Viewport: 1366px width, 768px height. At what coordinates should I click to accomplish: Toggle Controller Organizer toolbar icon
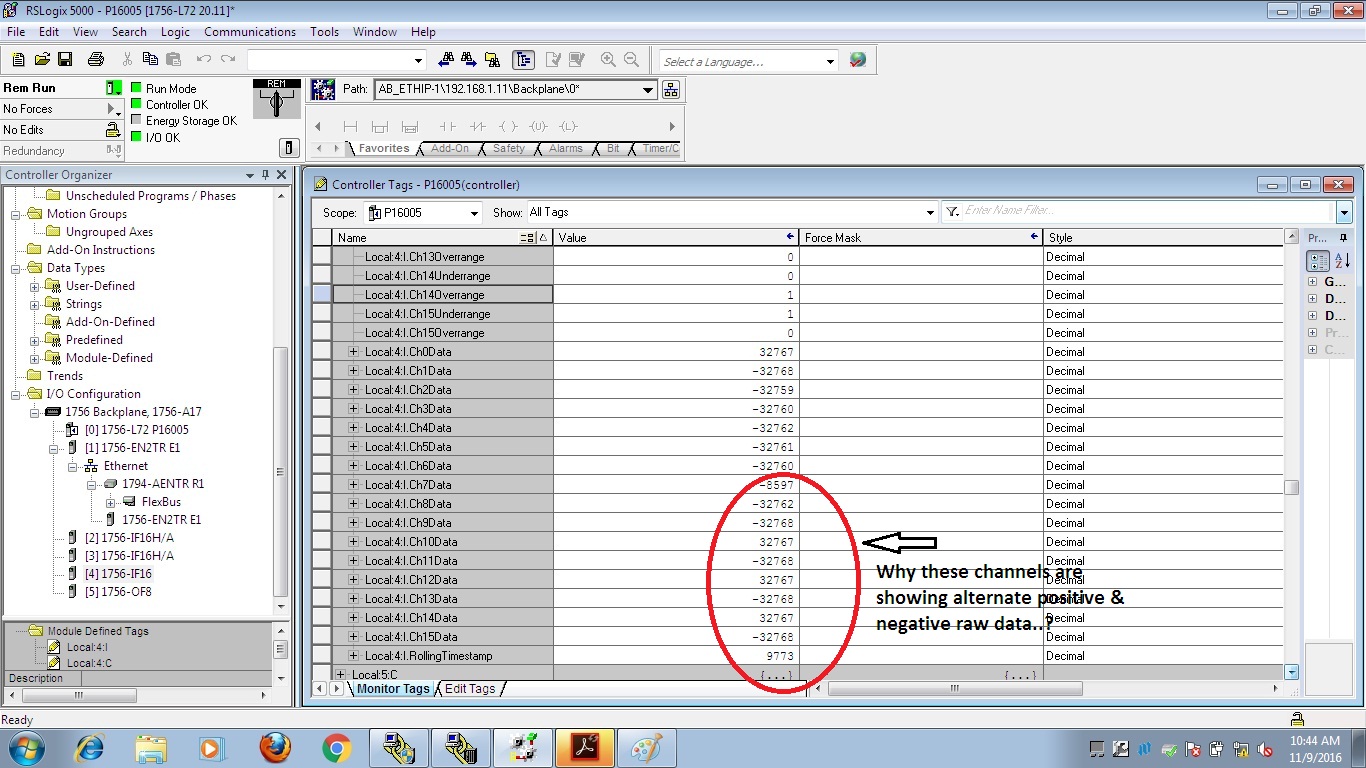[x=522, y=60]
